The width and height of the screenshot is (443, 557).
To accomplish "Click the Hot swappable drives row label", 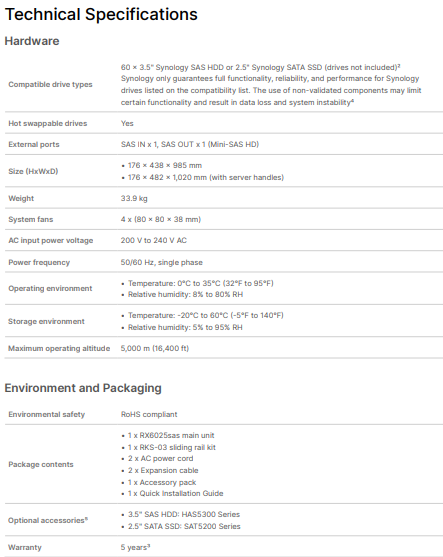I will 48,123.
